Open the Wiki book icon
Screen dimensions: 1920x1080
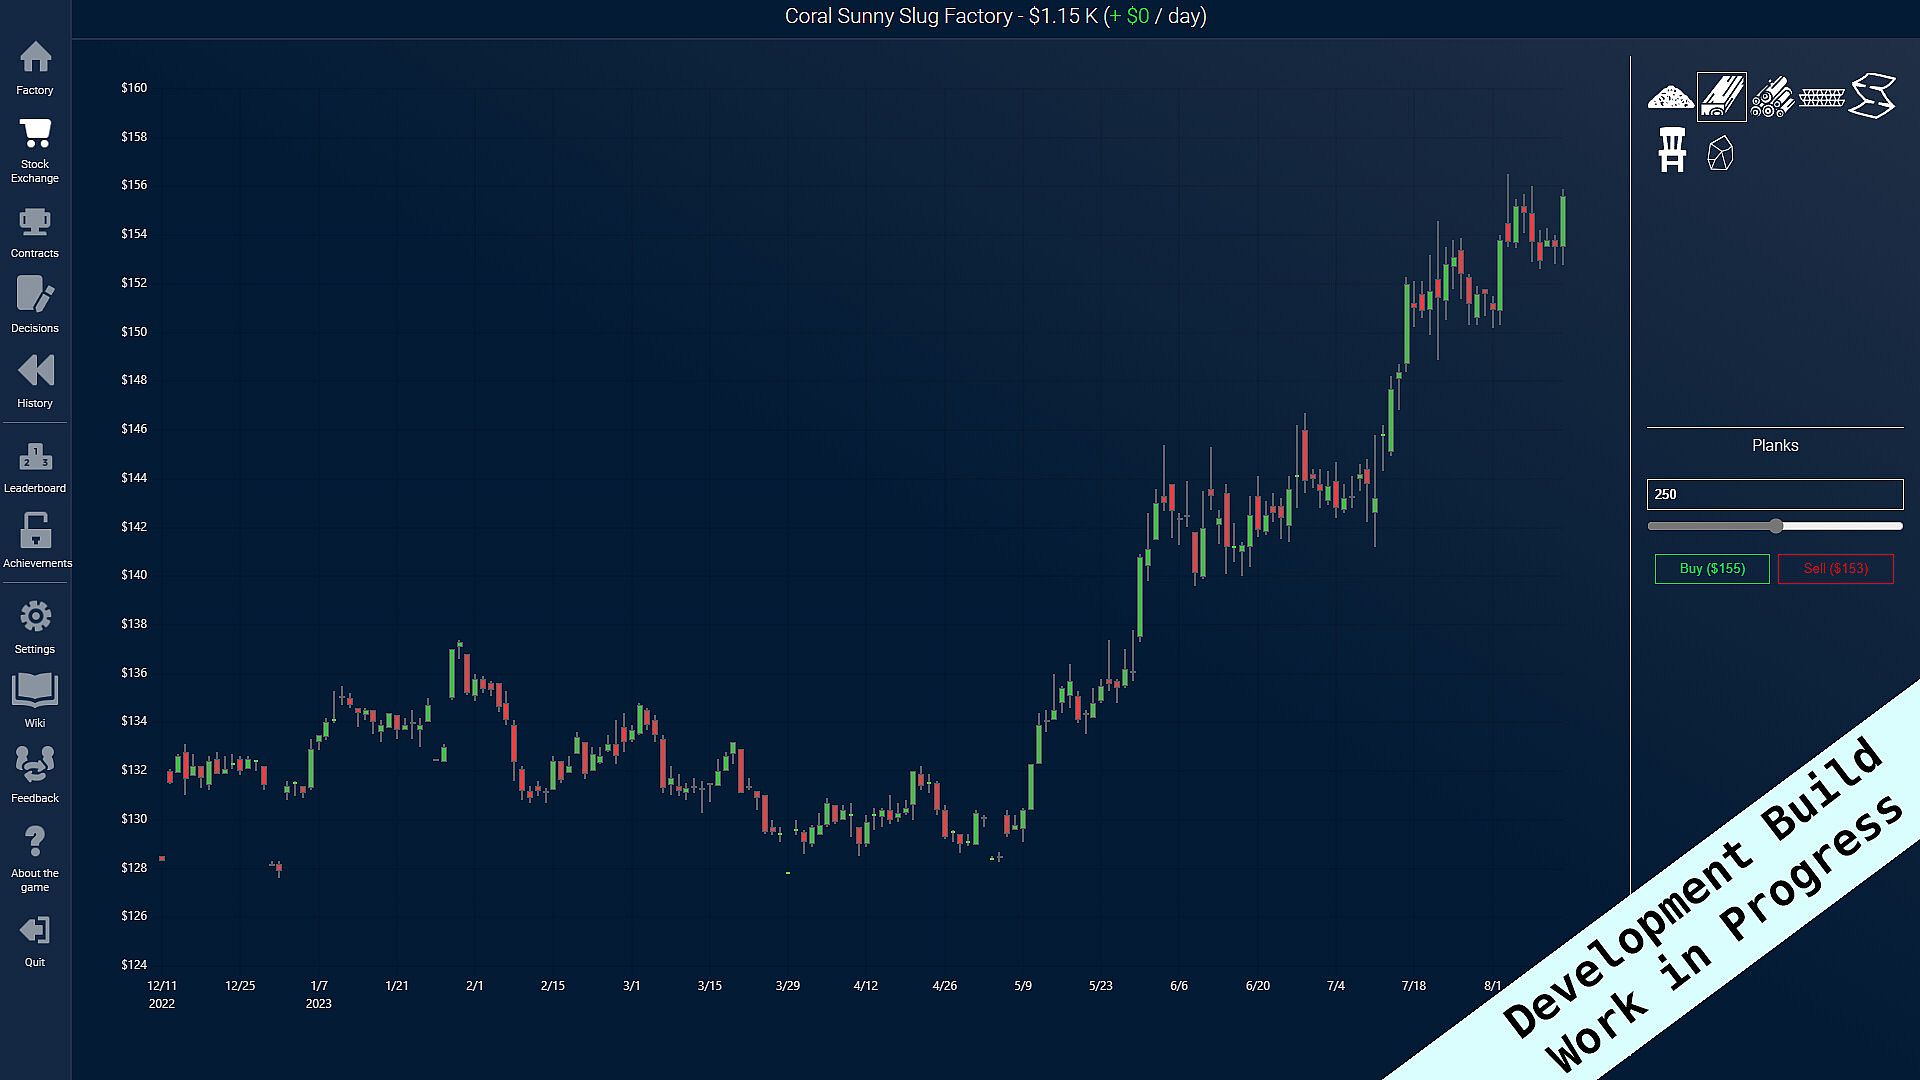[x=35, y=700]
